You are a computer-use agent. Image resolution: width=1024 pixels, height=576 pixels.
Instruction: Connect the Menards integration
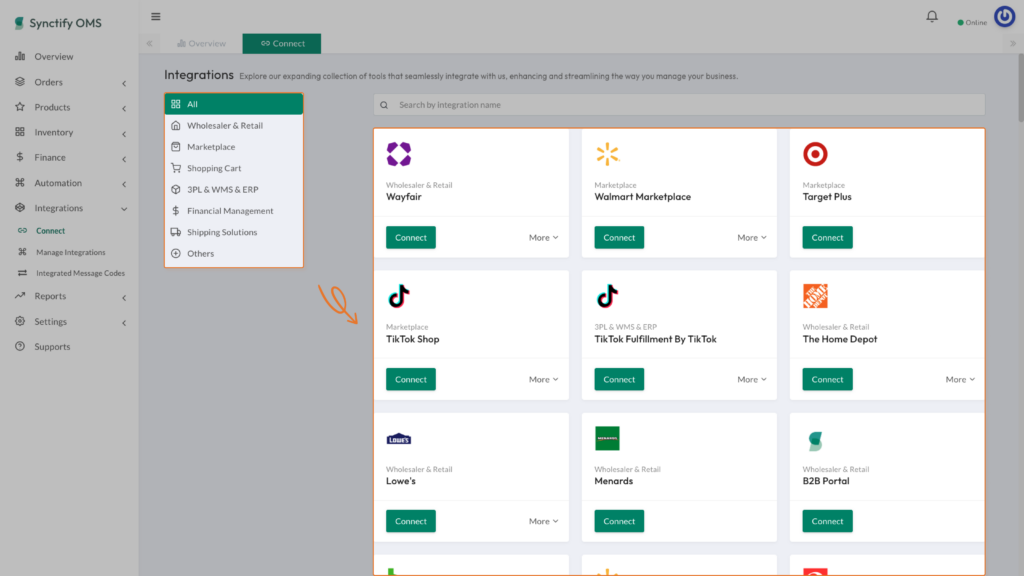[x=619, y=521]
